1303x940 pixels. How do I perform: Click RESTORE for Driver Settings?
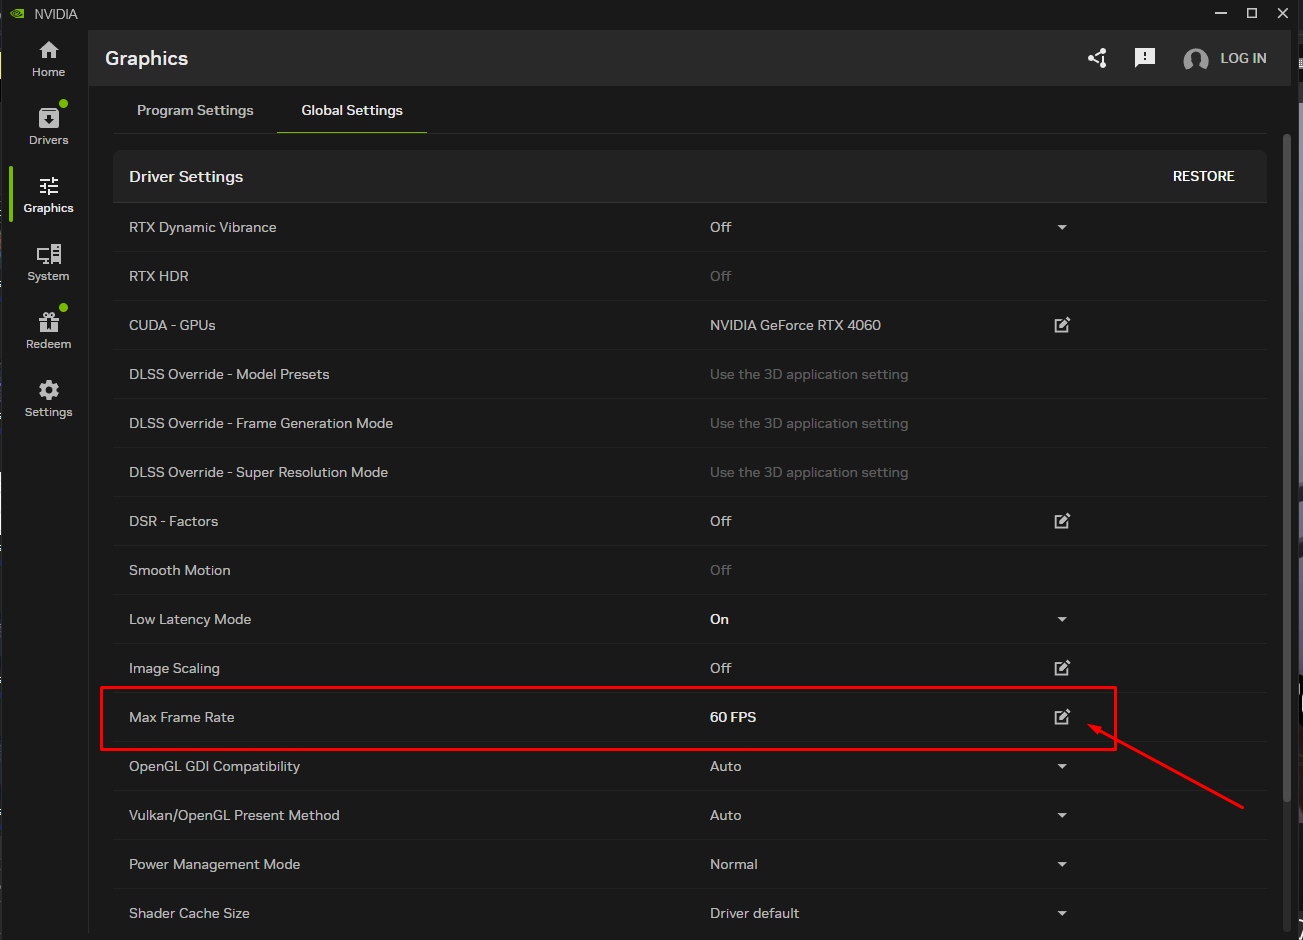tap(1203, 176)
